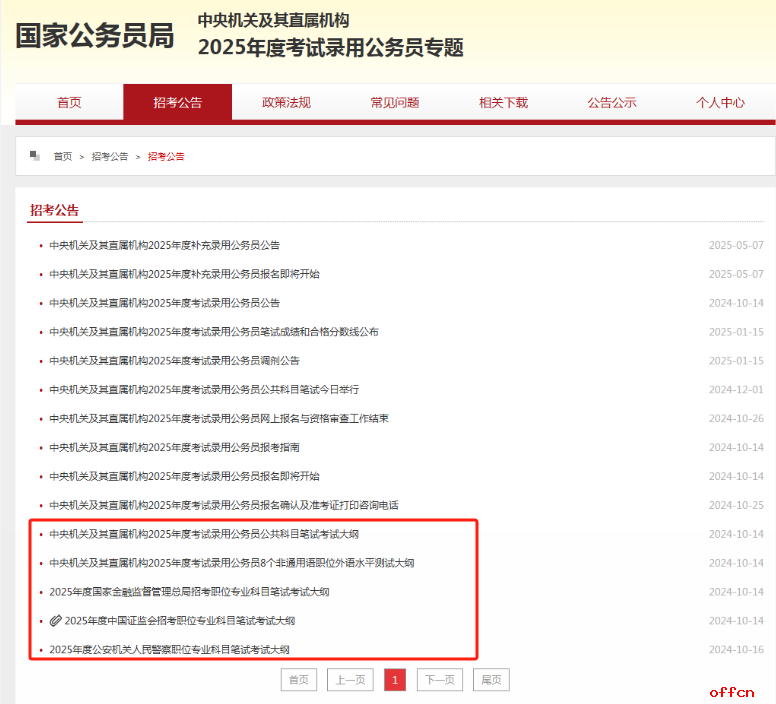Viewport: 776px width, 704px height.
Task: Select page 1 in pagination
Action: pyautogui.click(x=395, y=680)
